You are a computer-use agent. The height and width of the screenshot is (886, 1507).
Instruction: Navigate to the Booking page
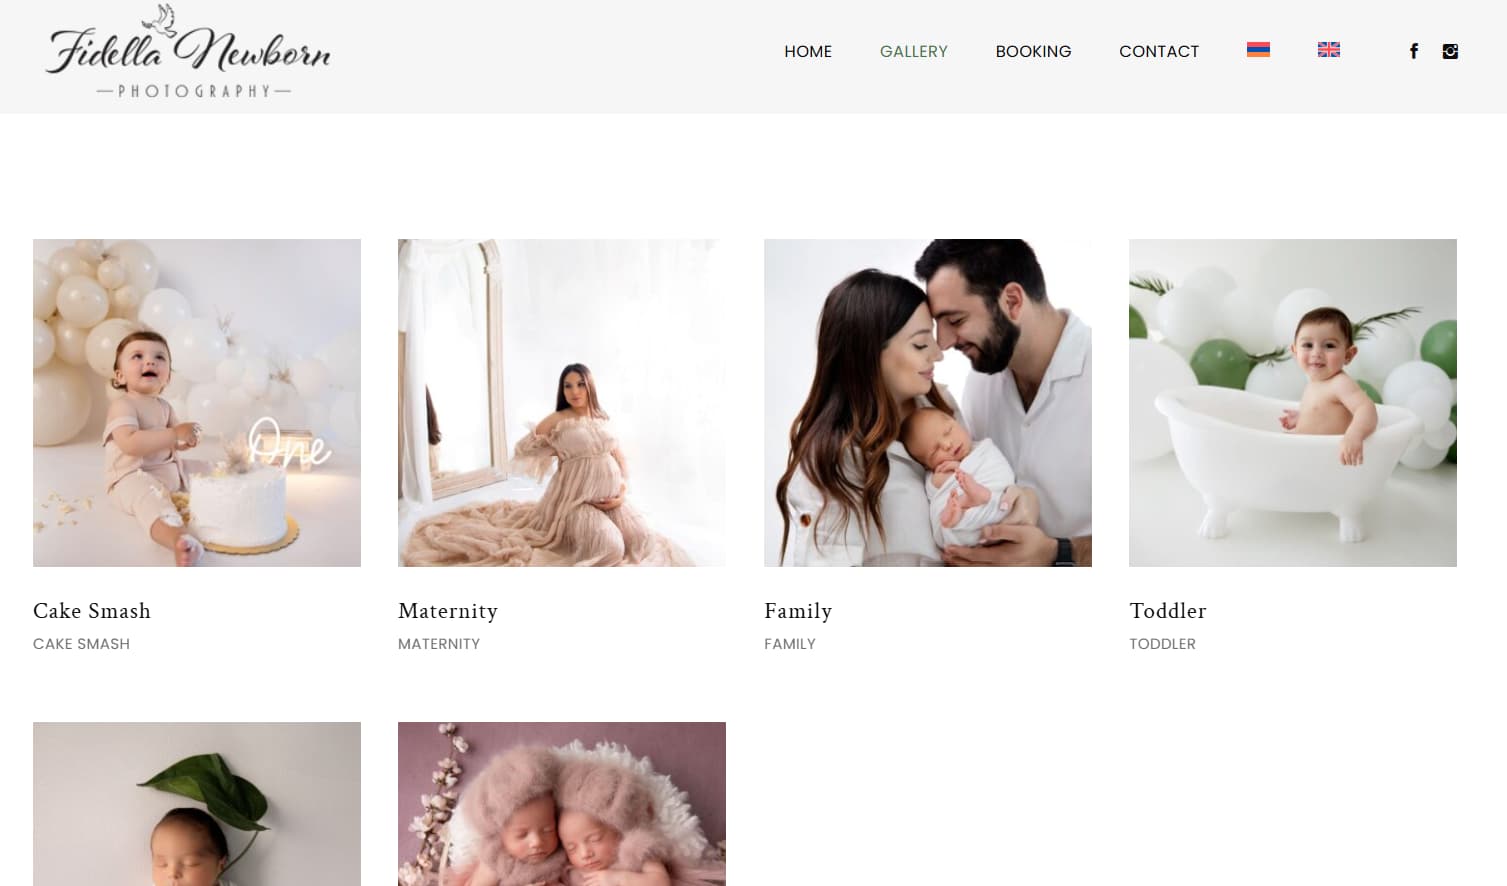[1033, 51]
